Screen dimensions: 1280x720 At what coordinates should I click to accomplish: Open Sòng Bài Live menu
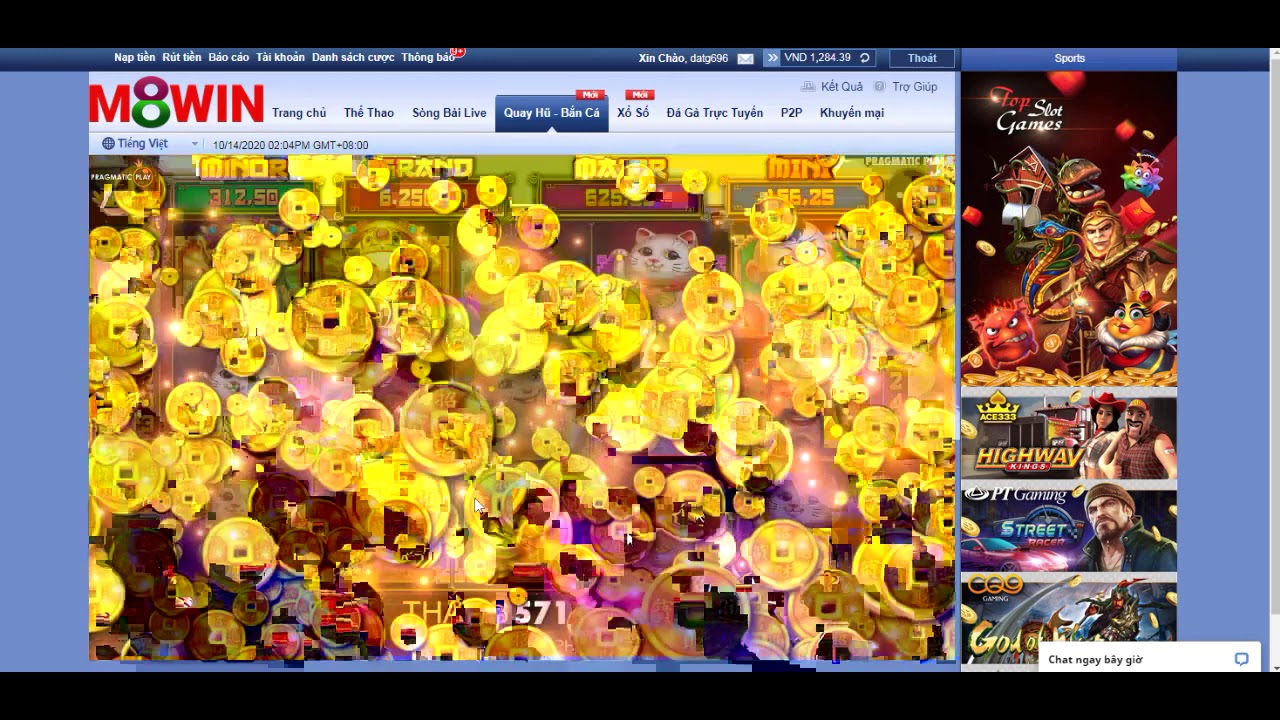449,113
